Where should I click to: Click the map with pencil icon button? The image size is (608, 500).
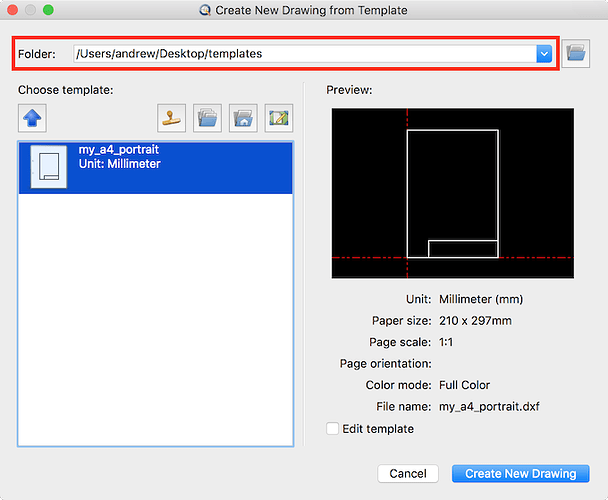coord(278,118)
